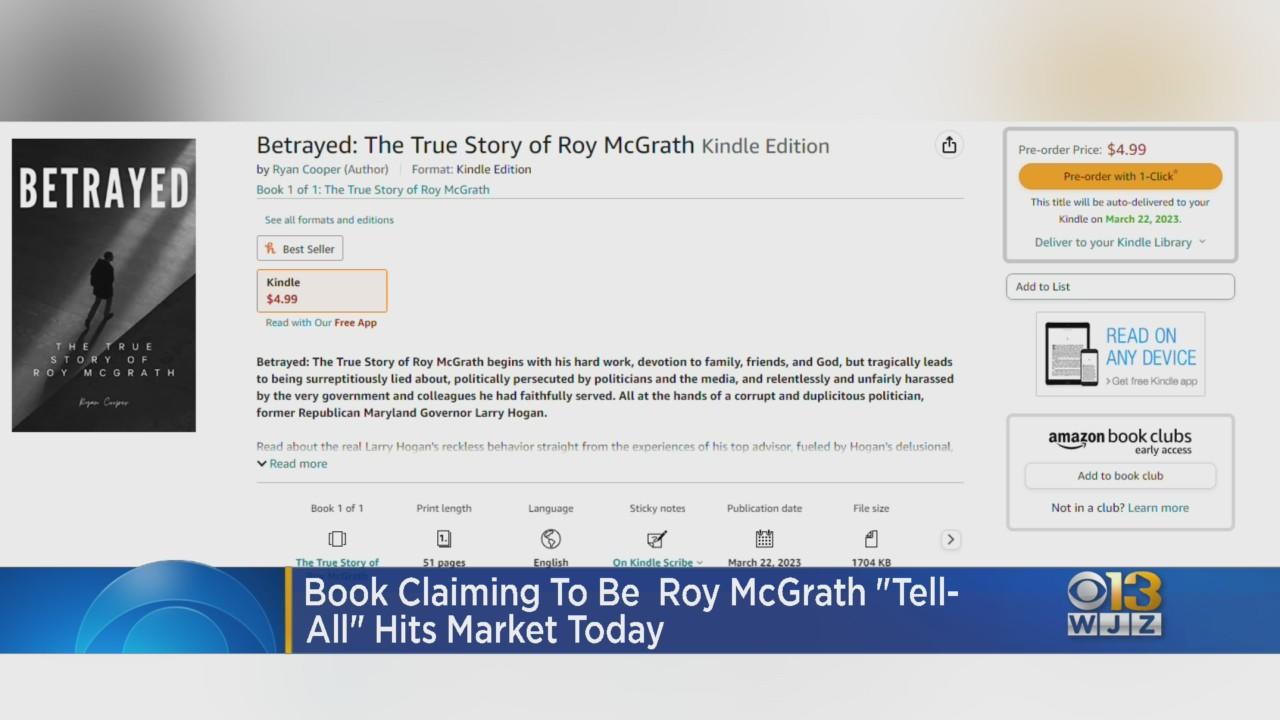Select the Kindle $4.99 format option

(322, 291)
